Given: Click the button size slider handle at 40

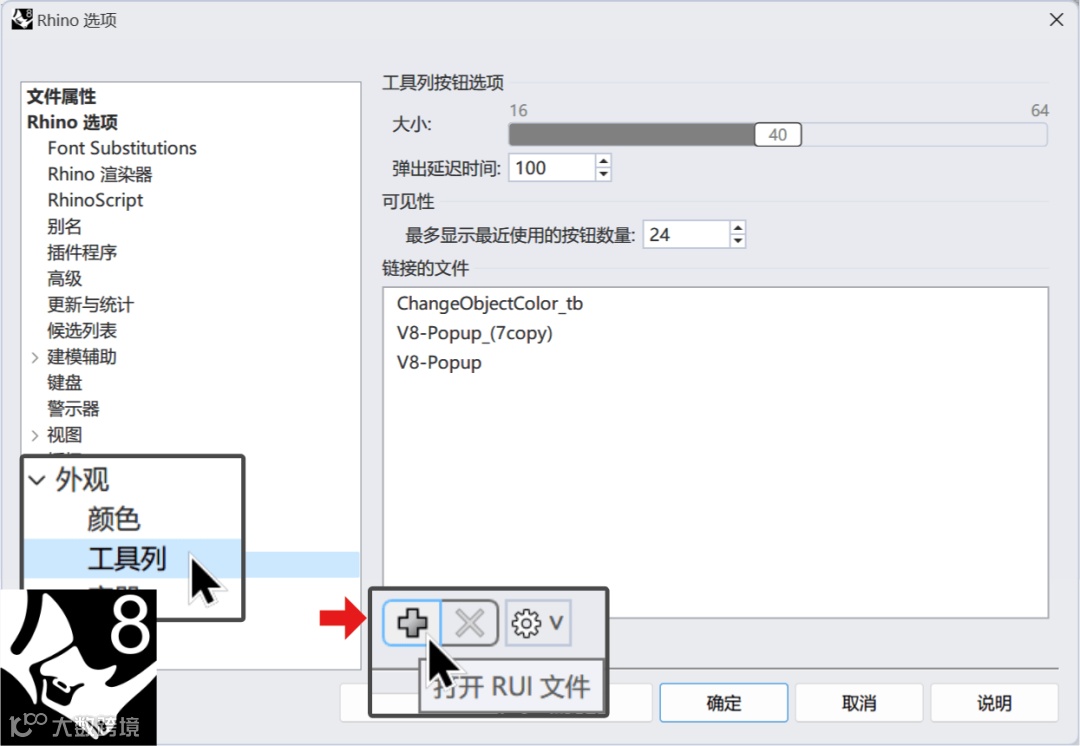Looking at the screenshot, I should coord(778,134).
